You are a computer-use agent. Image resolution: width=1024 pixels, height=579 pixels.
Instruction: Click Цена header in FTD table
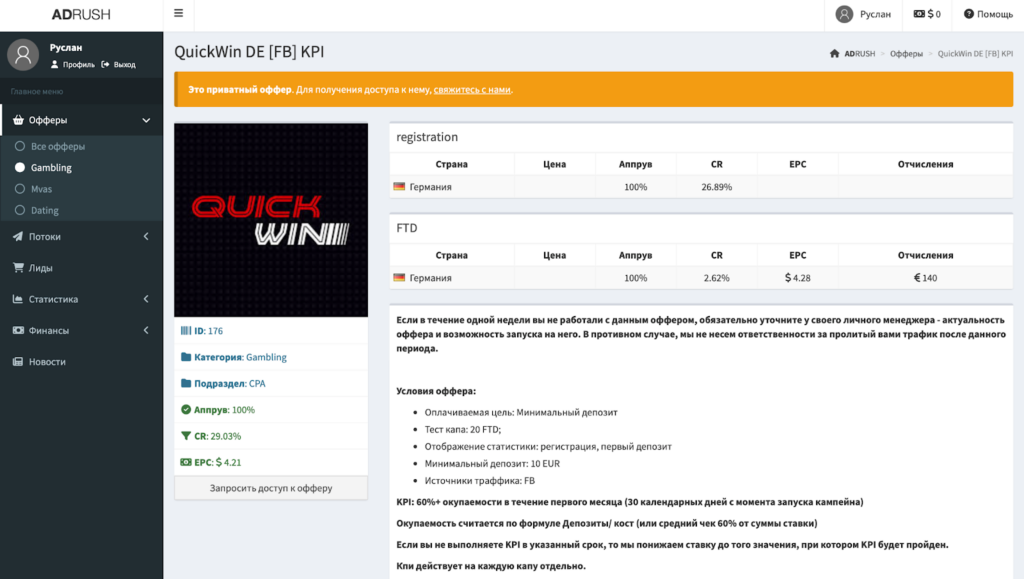554,255
